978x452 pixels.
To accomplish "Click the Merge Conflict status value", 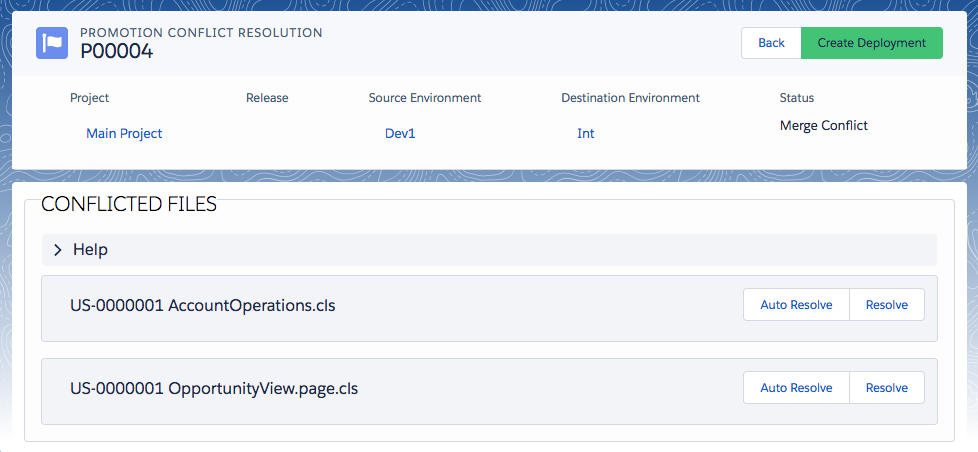I will (823, 125).
